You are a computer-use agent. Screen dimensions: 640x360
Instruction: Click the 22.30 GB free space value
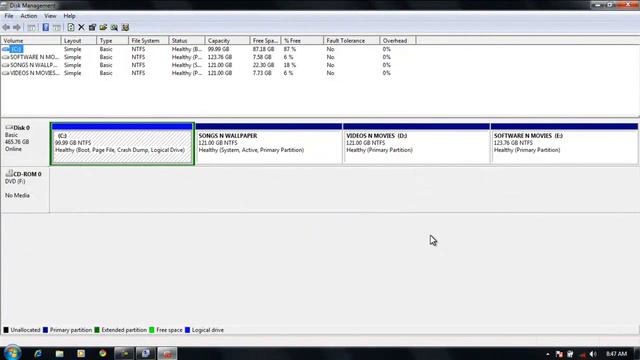(263, 65)
